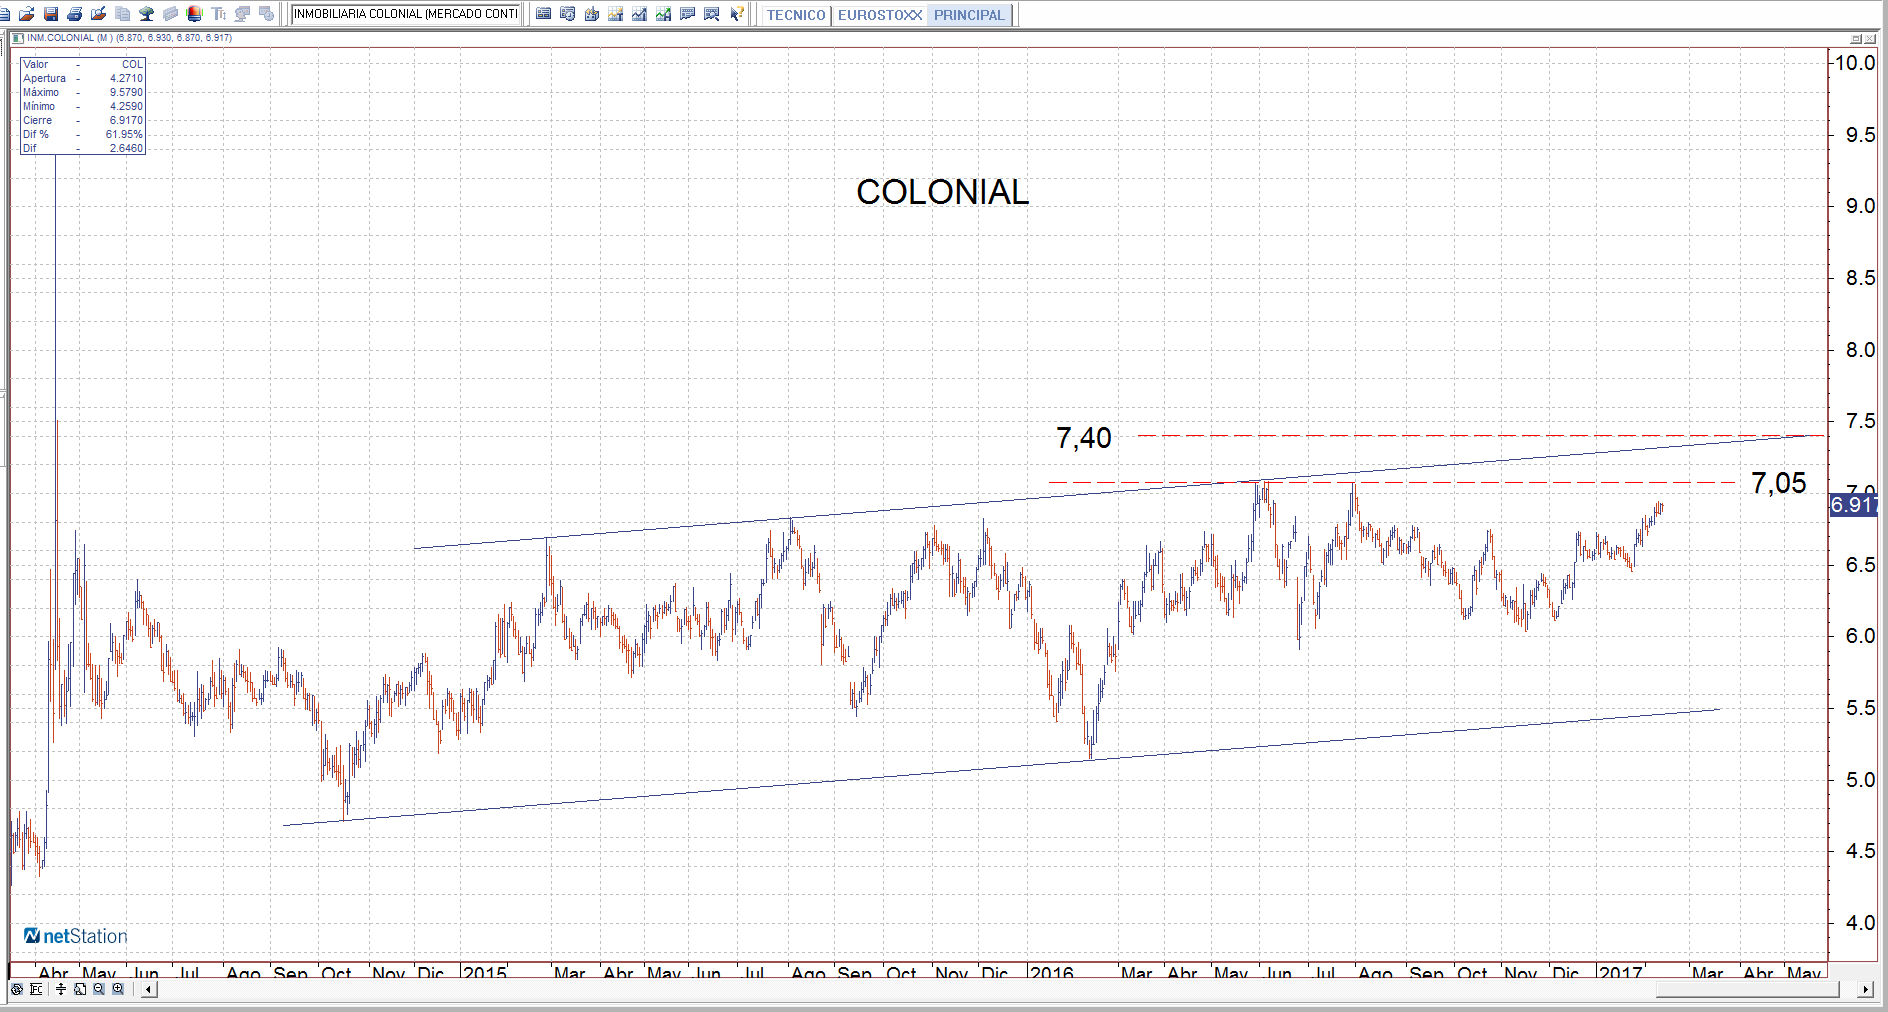1888x1012 pixels.
Task: Click the 2016 year label on the time axis
Action: tap(1051, 972)
